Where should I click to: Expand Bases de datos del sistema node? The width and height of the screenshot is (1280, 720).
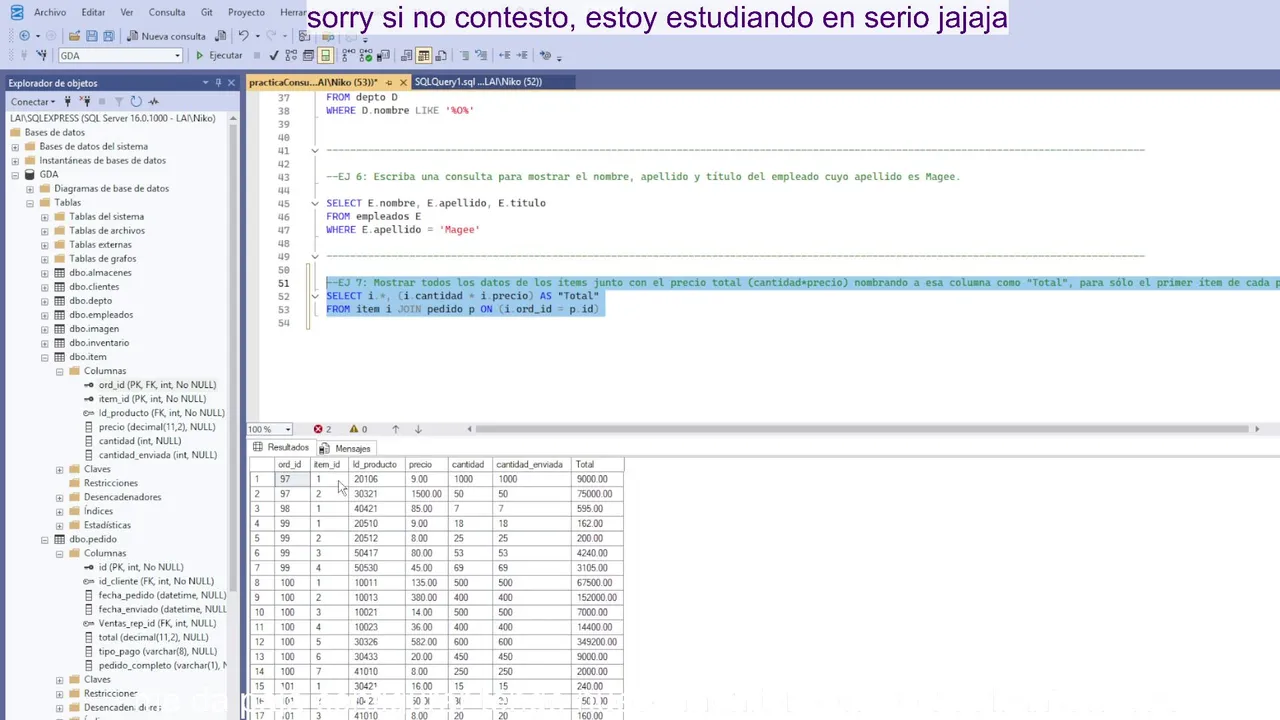click(x=15, y=147)
